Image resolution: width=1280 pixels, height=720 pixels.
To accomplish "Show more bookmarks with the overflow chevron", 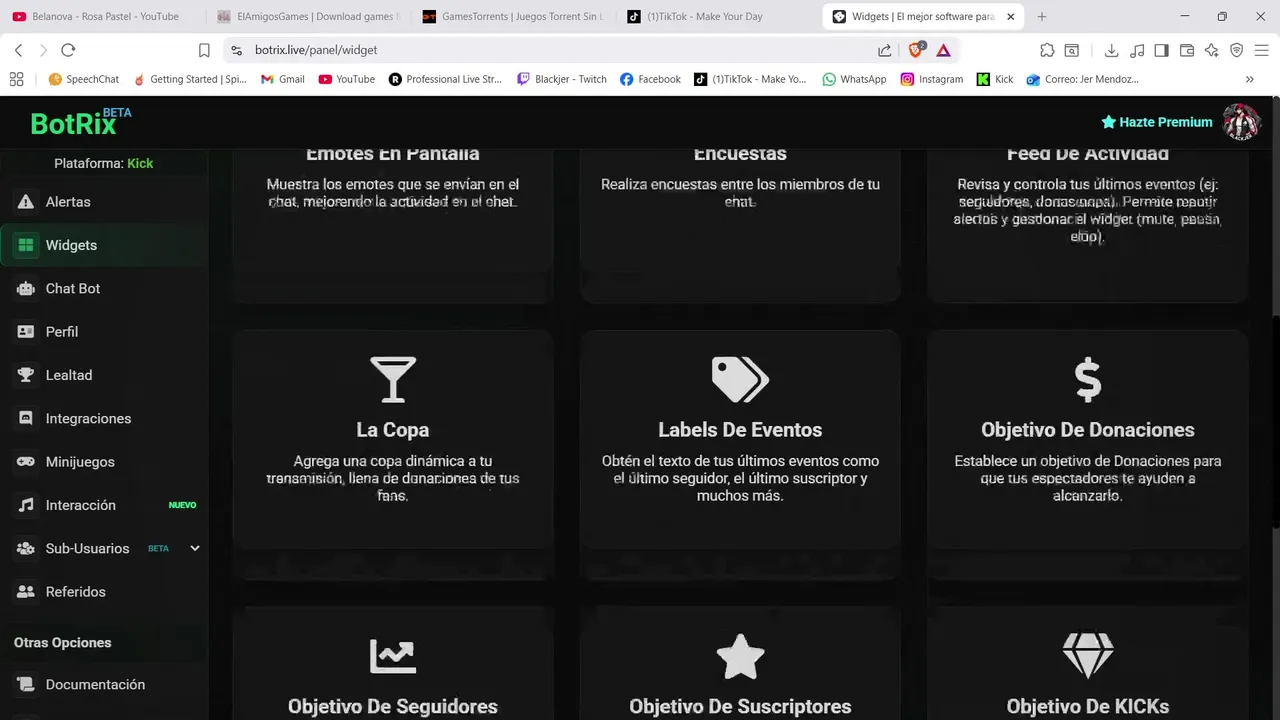I will click(x=1250, y=79).
